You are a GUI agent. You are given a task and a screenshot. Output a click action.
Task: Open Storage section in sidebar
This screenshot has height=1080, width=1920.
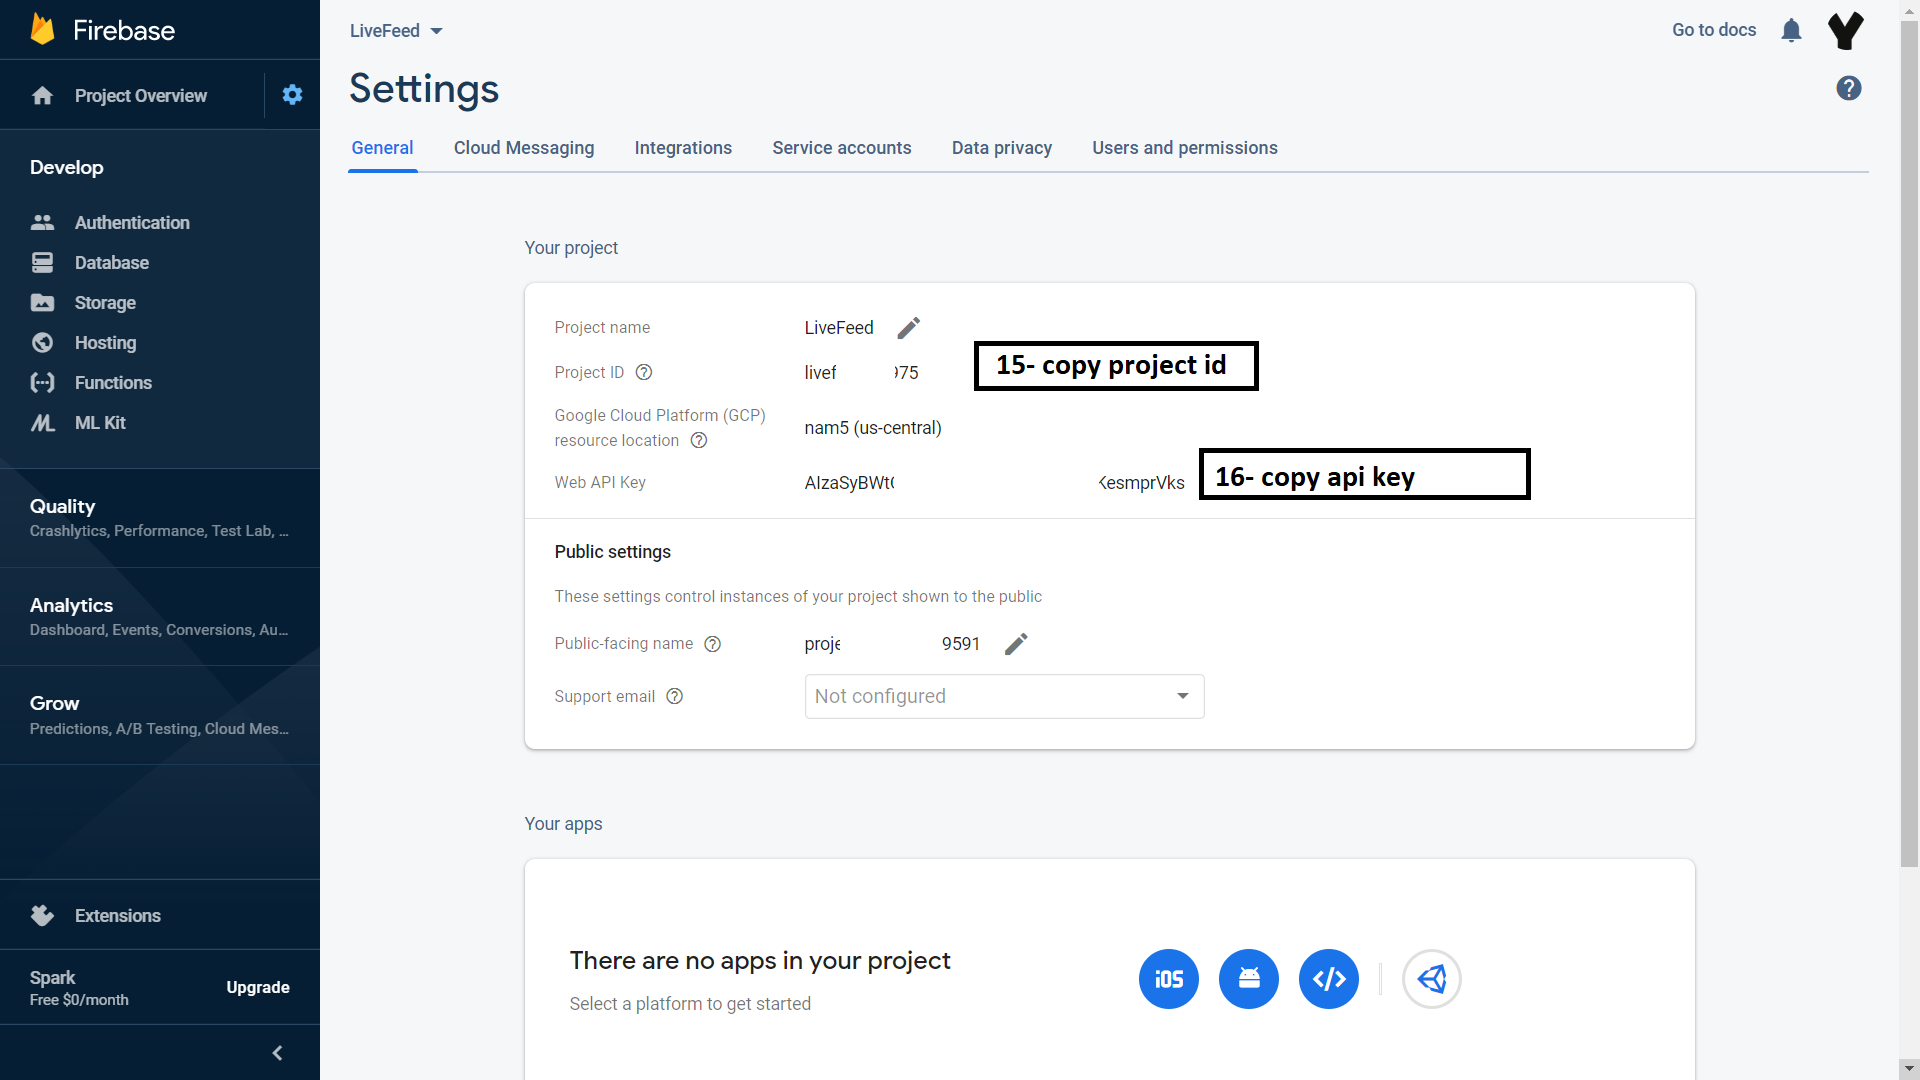click(105, 302)
